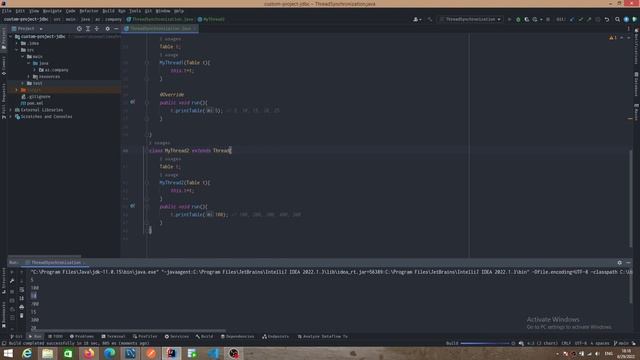Image resolution: width=640 pixels, height=360 pixels.
Task: Open the Refactor menu
Action: pyautogui.click(x=89, y=11)
